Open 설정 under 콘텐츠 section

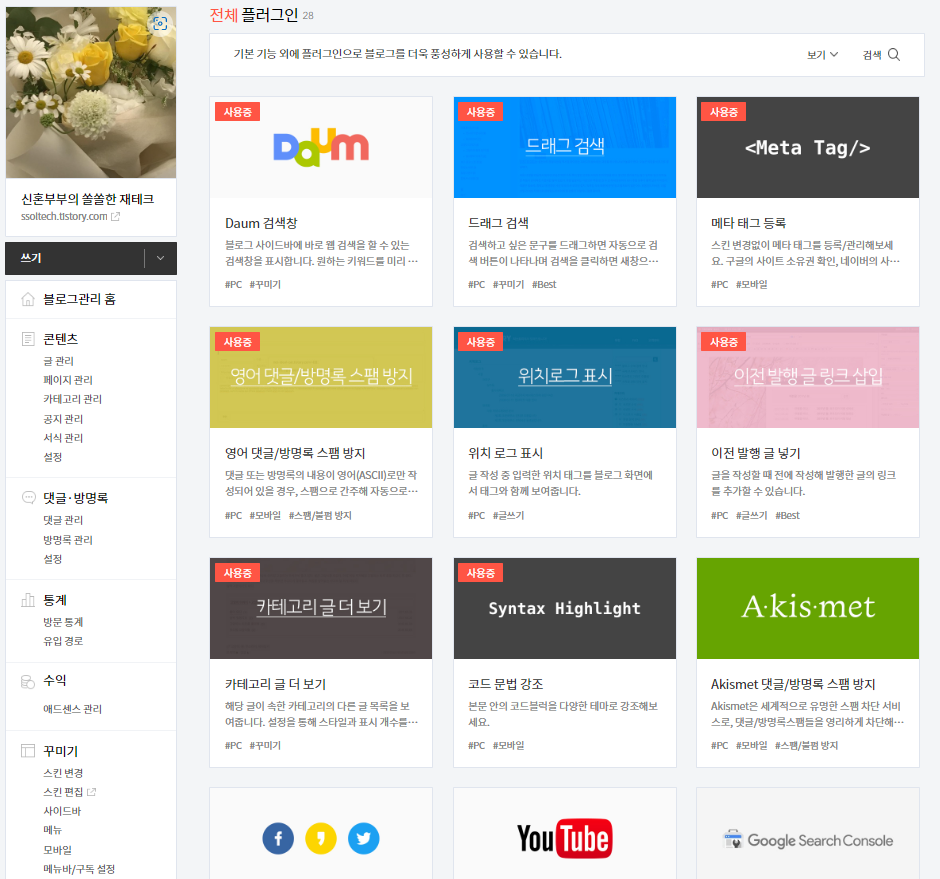tap(53, 457)
